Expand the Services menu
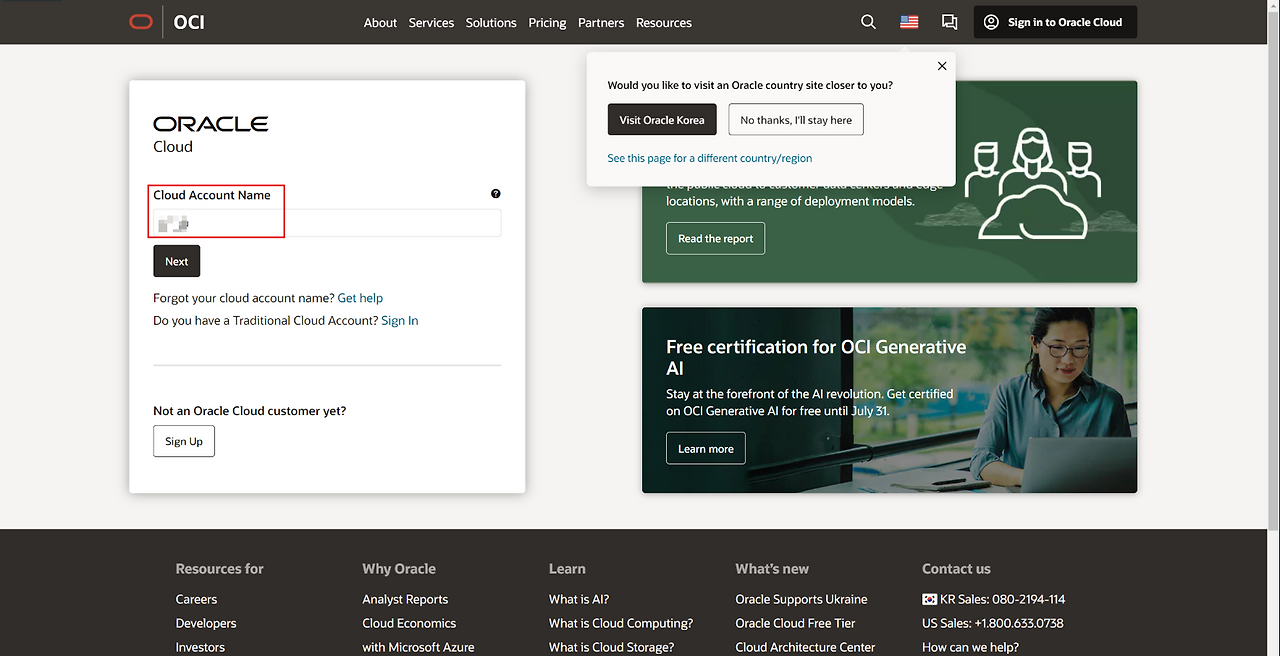 [x=431, y=22]
